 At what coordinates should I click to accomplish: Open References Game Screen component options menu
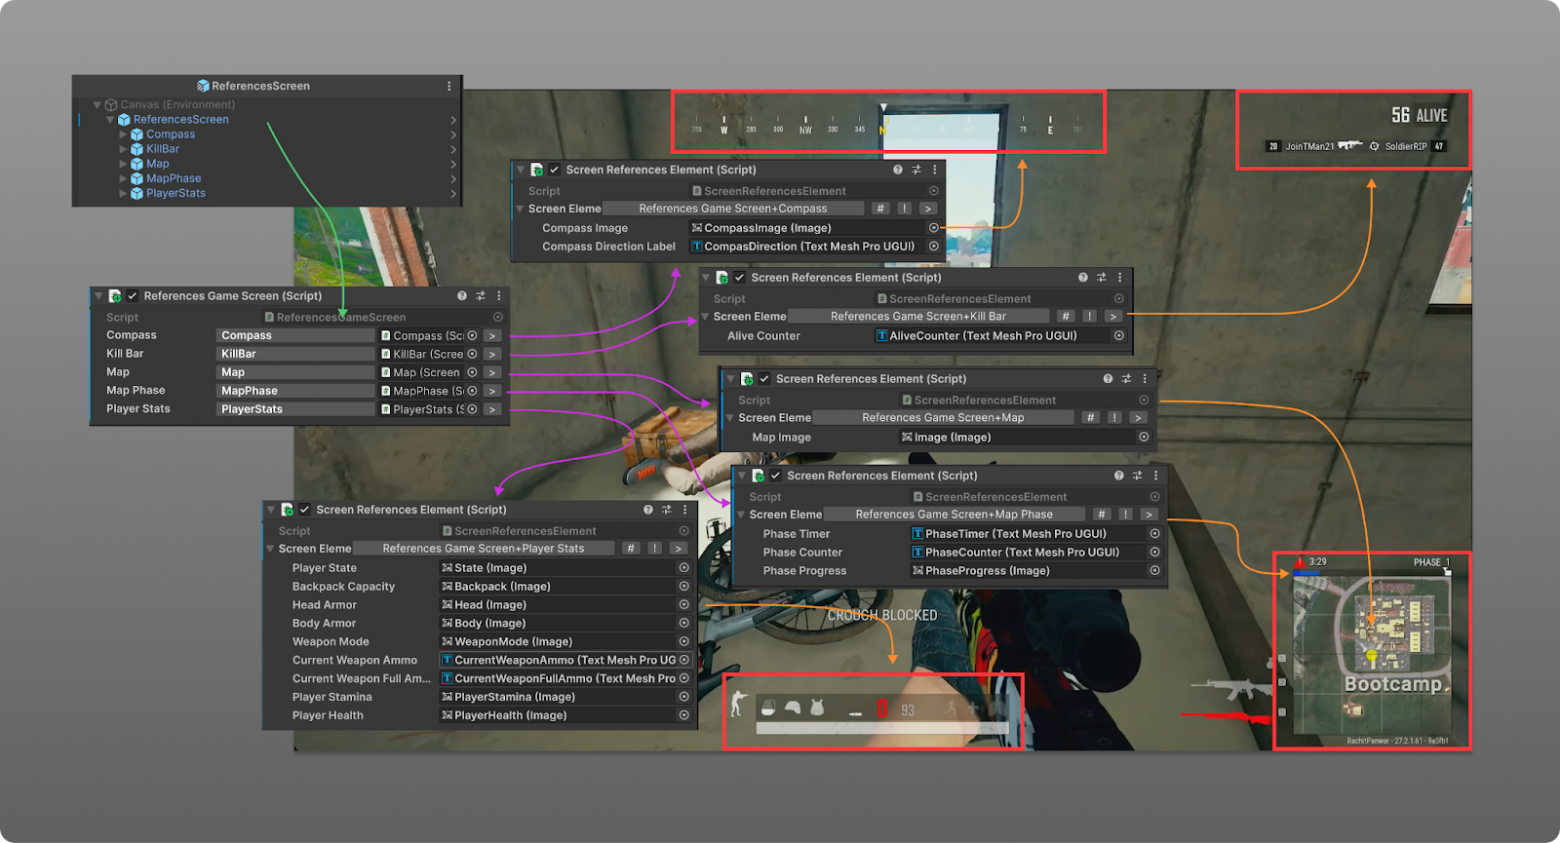499,296
